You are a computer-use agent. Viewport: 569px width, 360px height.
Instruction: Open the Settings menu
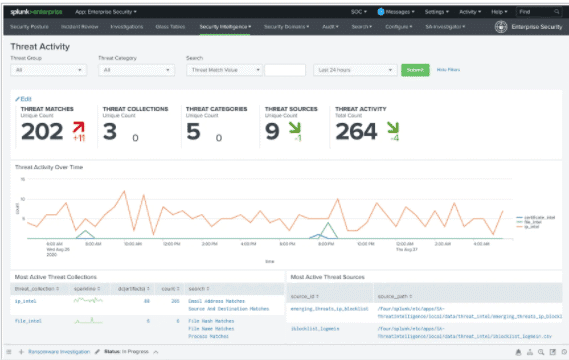437,12
